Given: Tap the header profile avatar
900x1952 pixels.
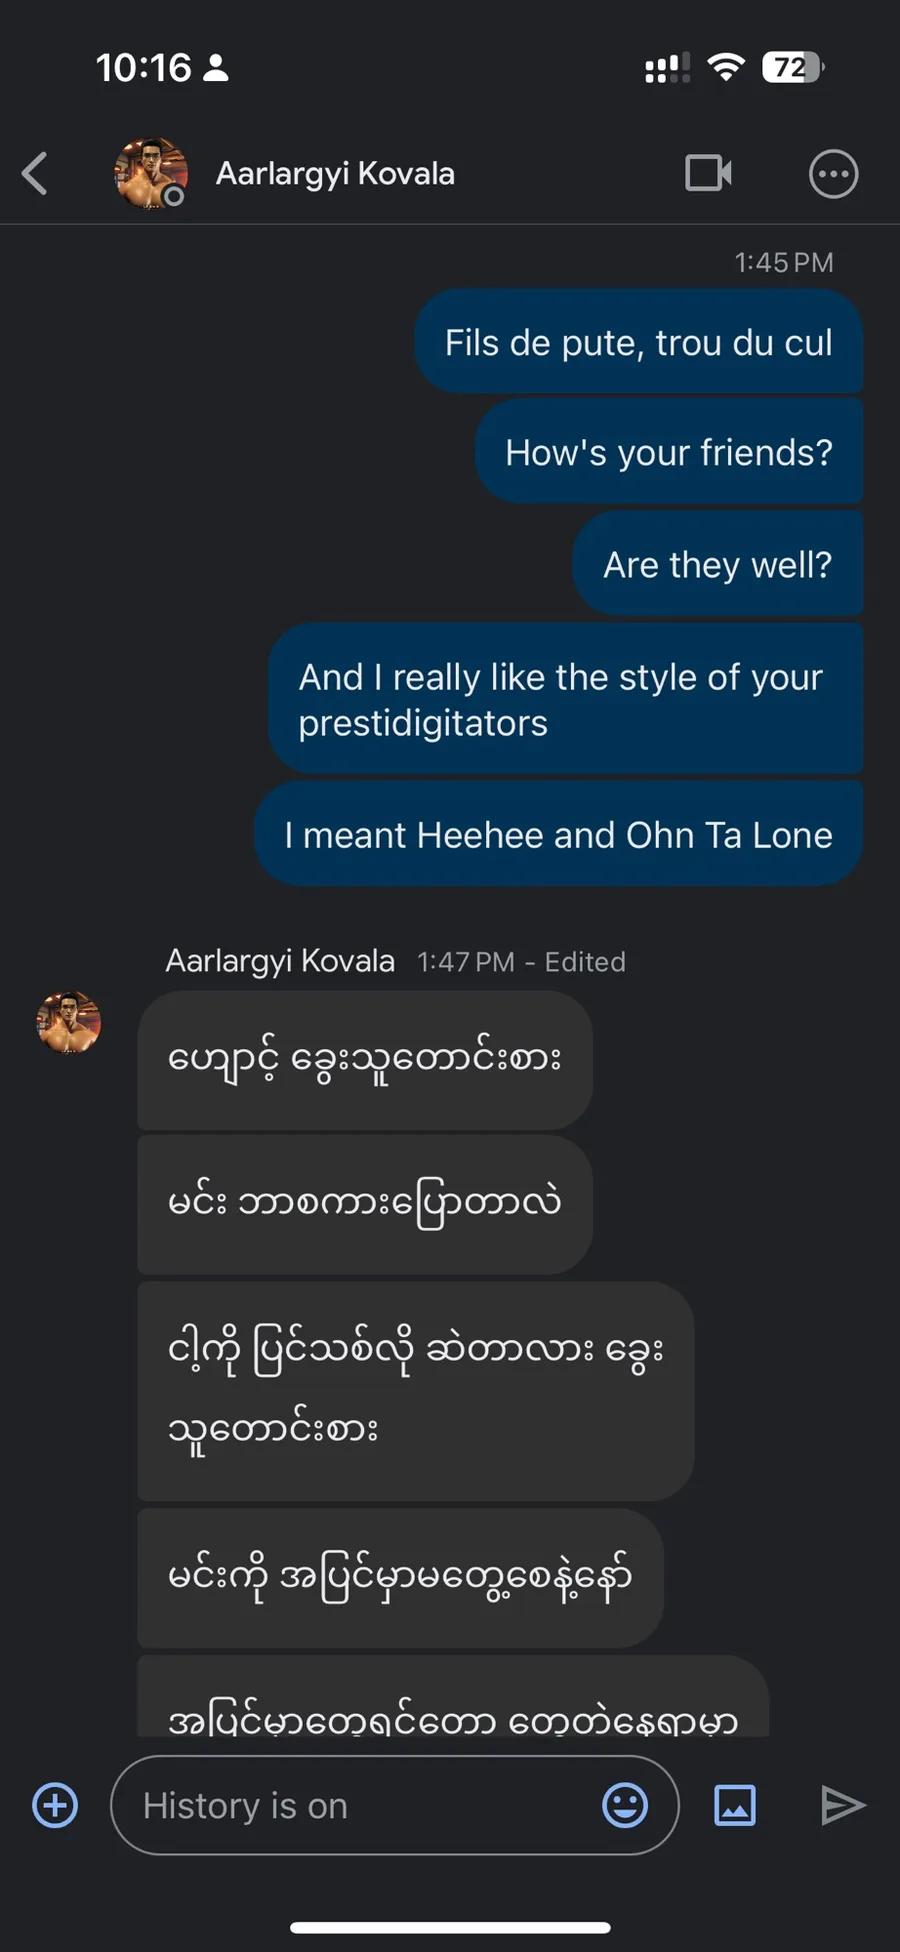Looking at the screenshot, I should [x=150, y=173].
